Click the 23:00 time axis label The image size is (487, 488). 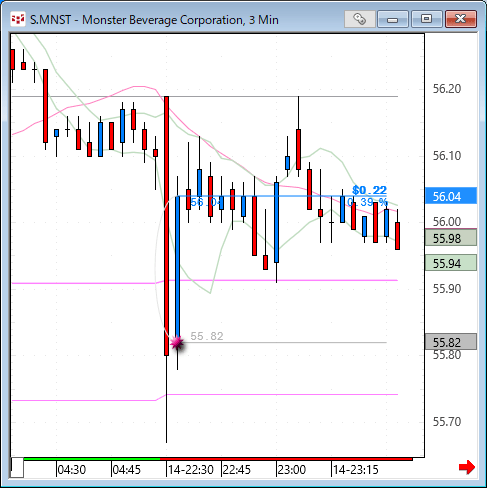point(292,470)
